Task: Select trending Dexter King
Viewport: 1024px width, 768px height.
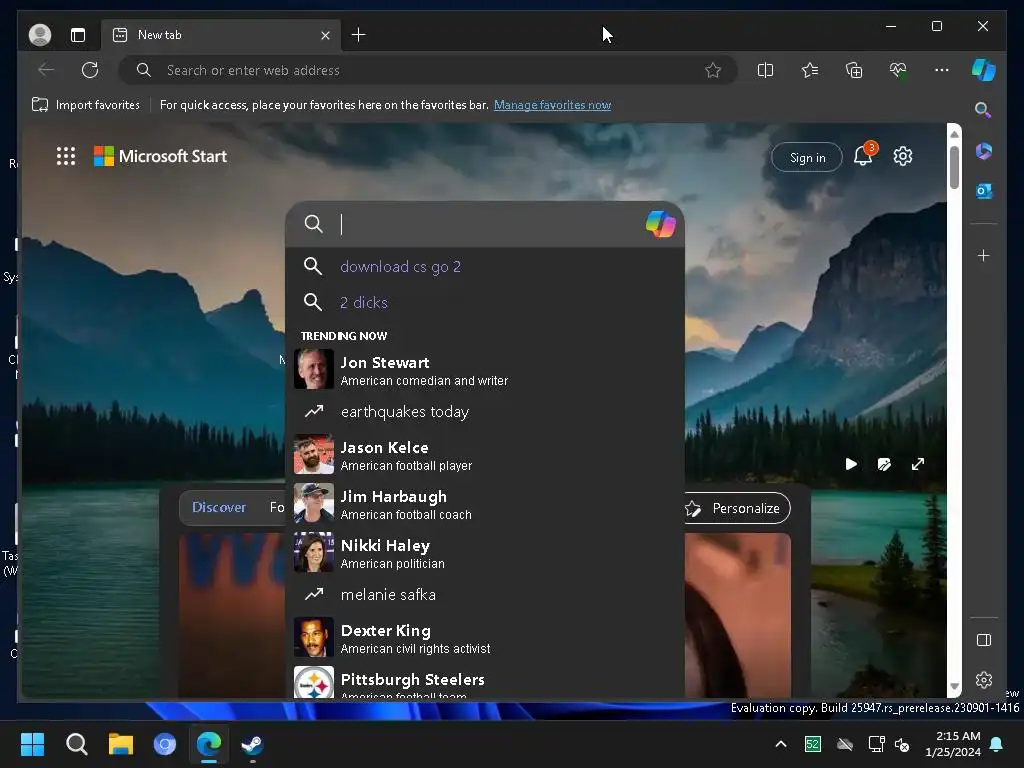Action: [485, 638]
